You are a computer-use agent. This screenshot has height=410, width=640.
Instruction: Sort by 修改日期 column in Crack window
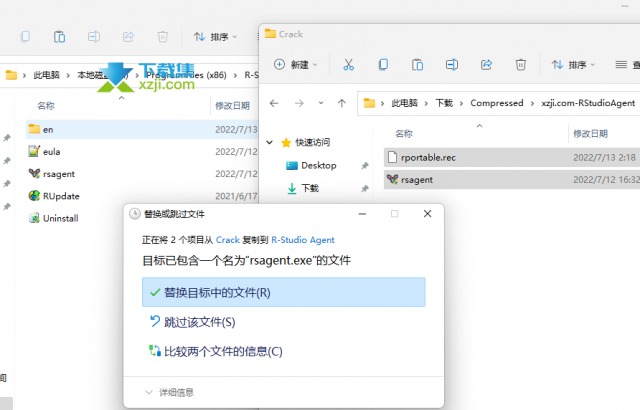tap(591, 133)
